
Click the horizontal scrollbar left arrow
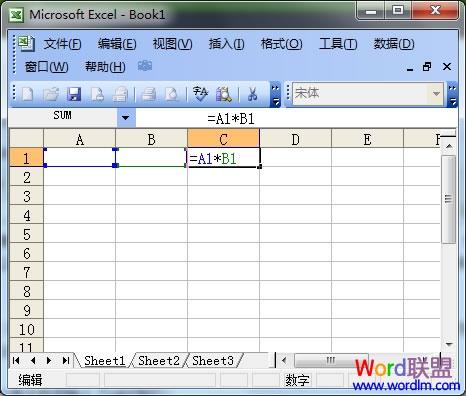click(x=284, y=360)
